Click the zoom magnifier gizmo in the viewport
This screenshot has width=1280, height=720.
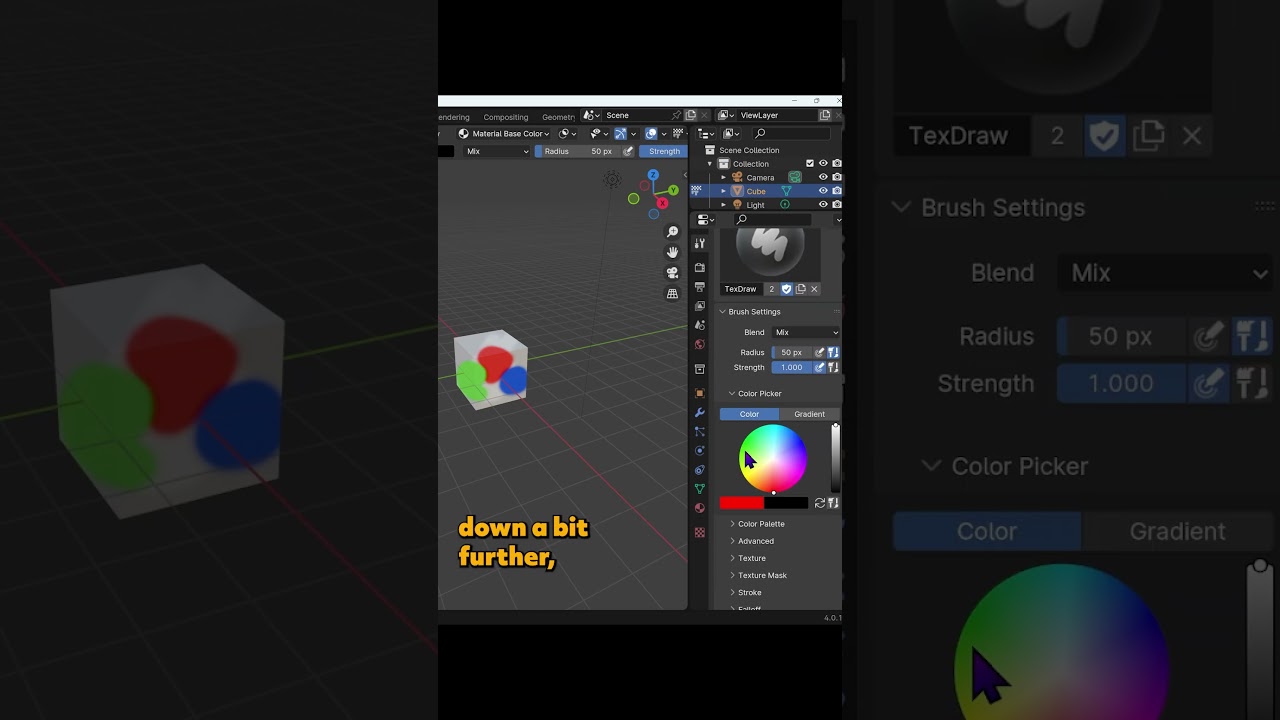point(672,232)
